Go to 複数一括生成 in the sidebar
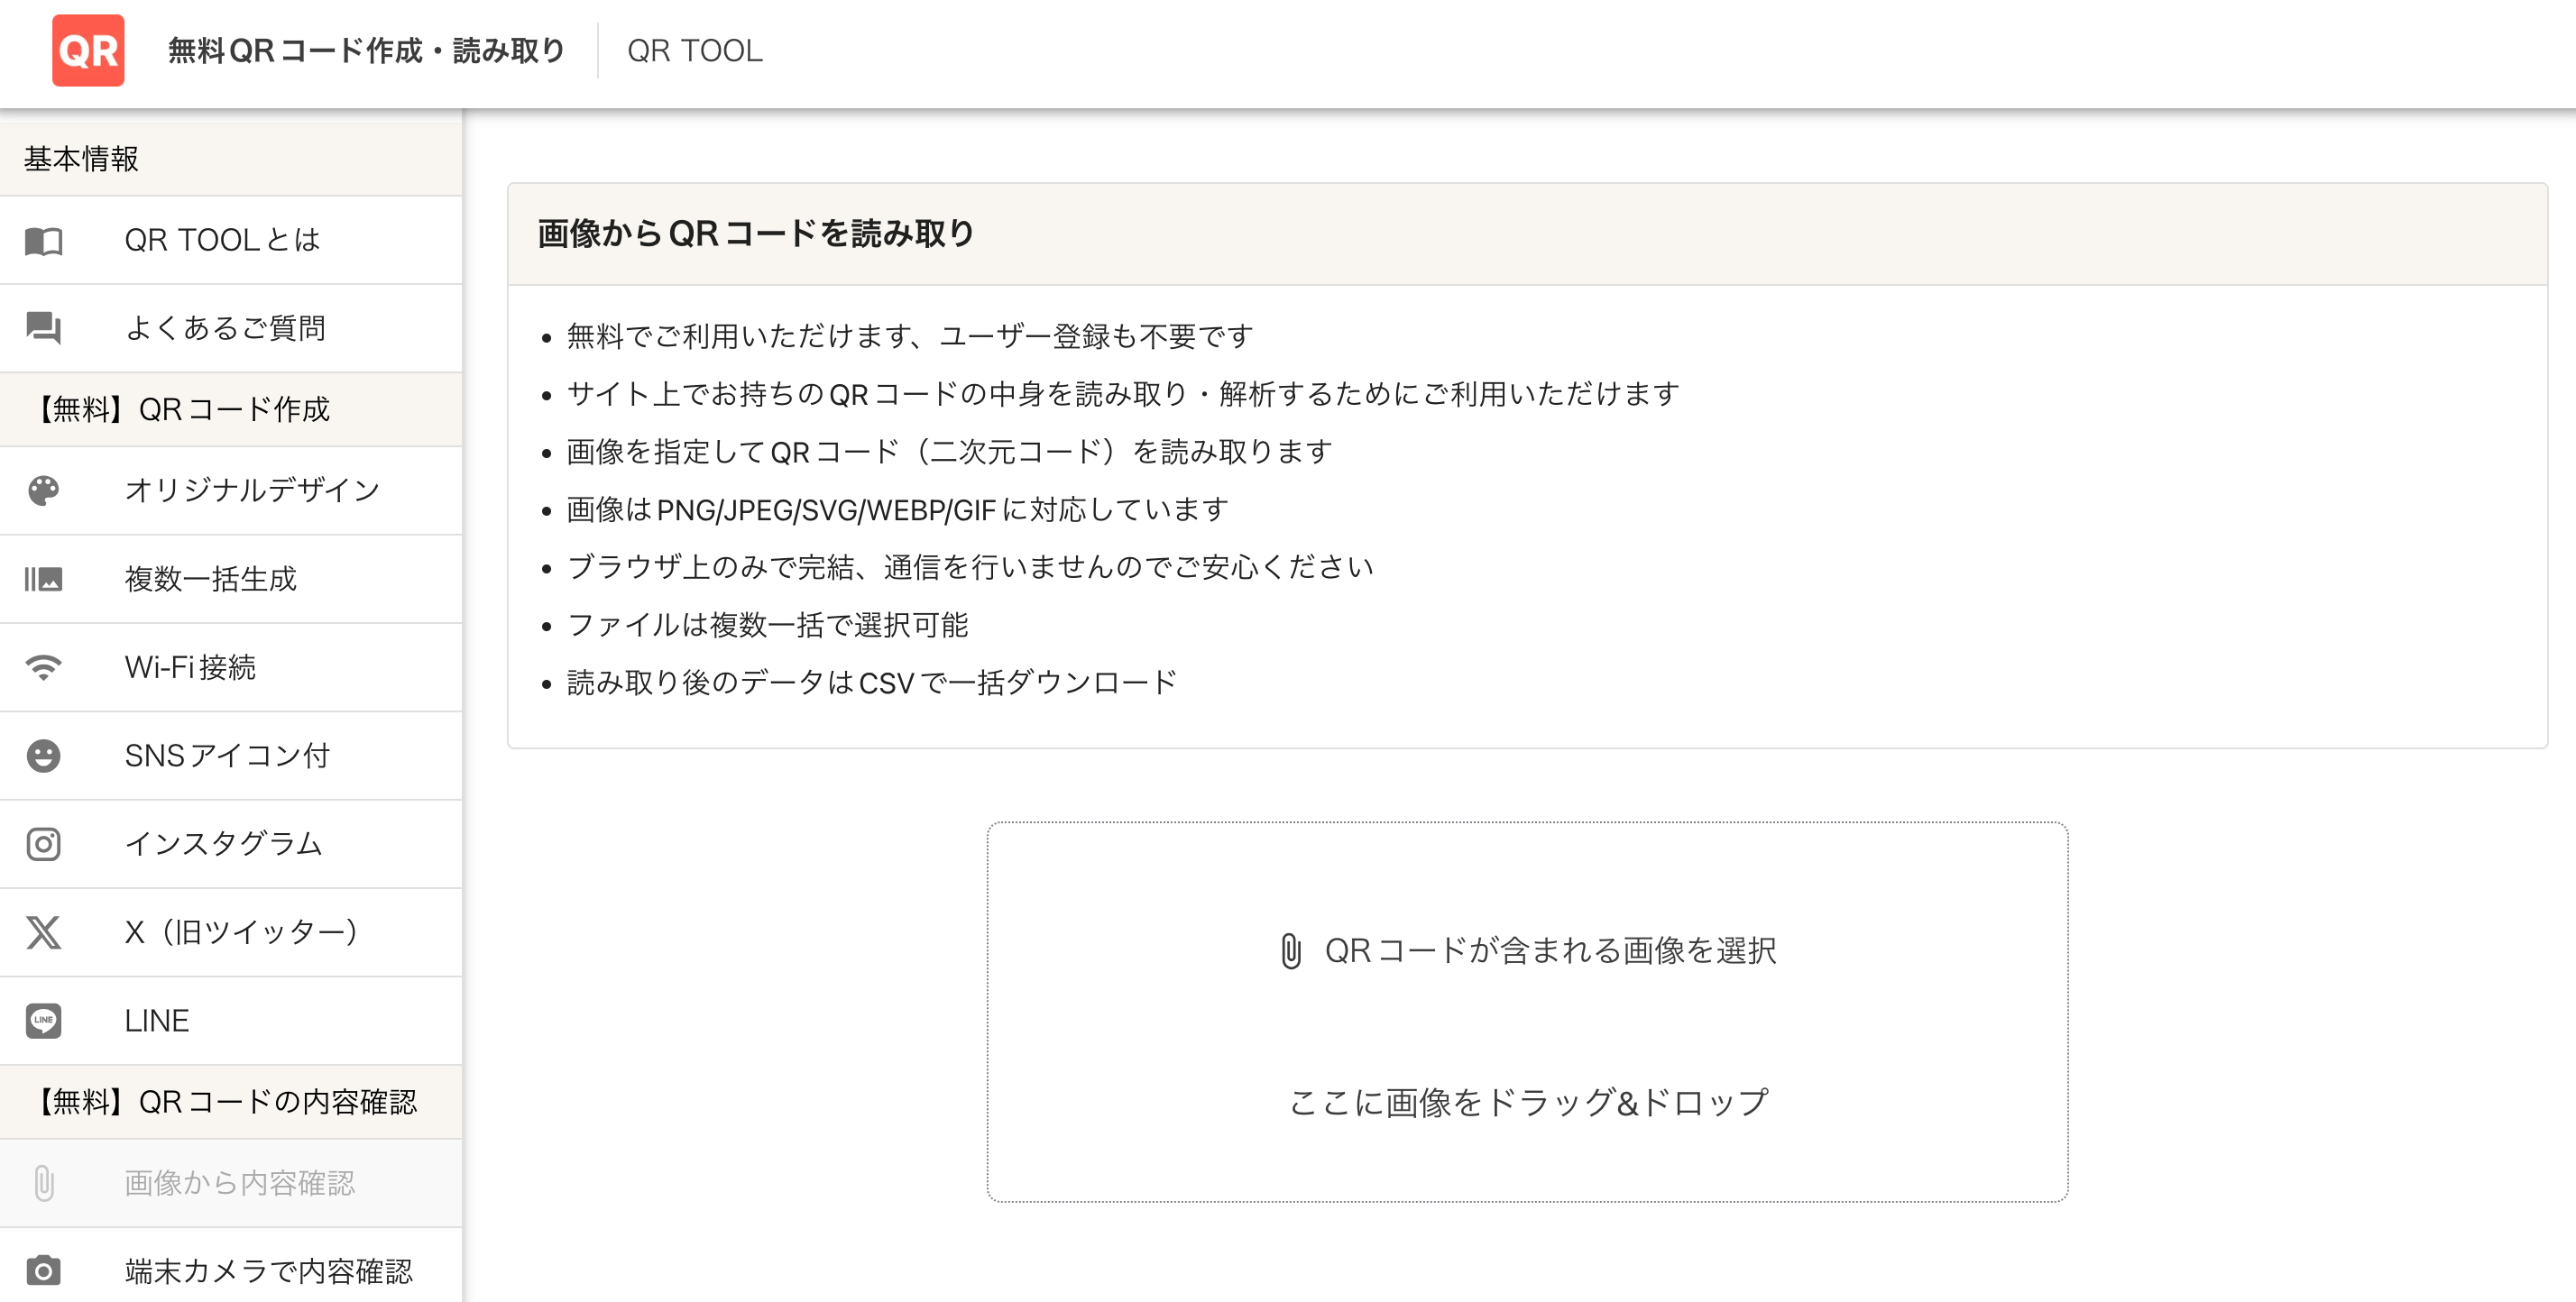2576x1302 pixels. pyautogui.click(x=210, y=579)
